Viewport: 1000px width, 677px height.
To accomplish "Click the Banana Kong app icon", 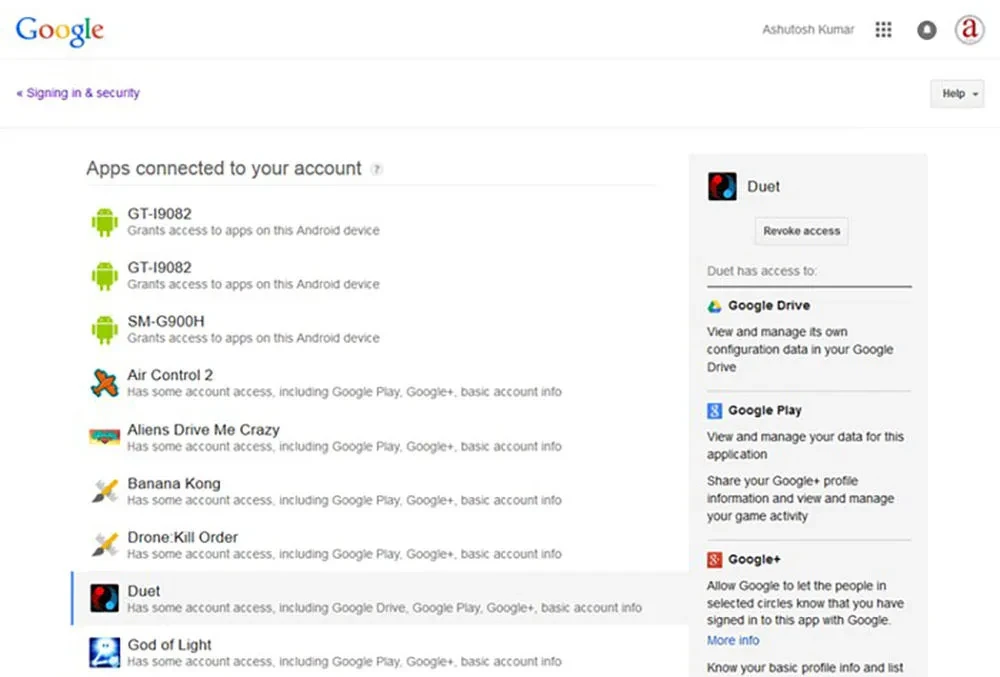I will click(x=105, y=491).
